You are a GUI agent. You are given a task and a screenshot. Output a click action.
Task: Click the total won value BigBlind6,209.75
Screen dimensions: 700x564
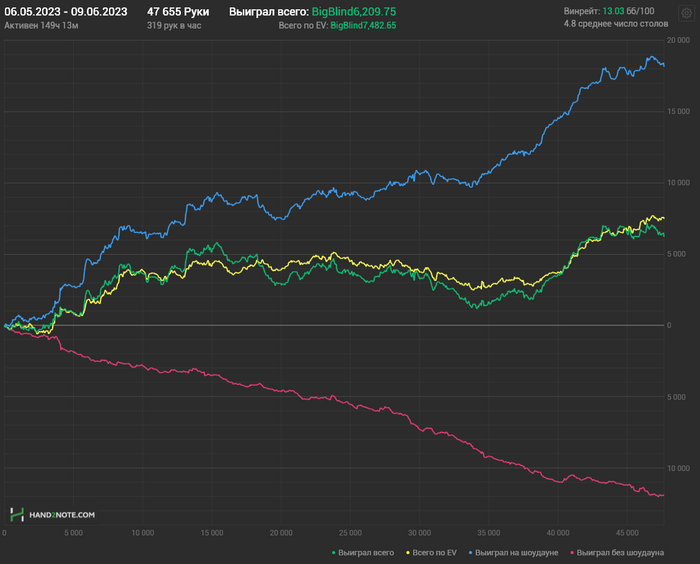click(x=354, y=12)
